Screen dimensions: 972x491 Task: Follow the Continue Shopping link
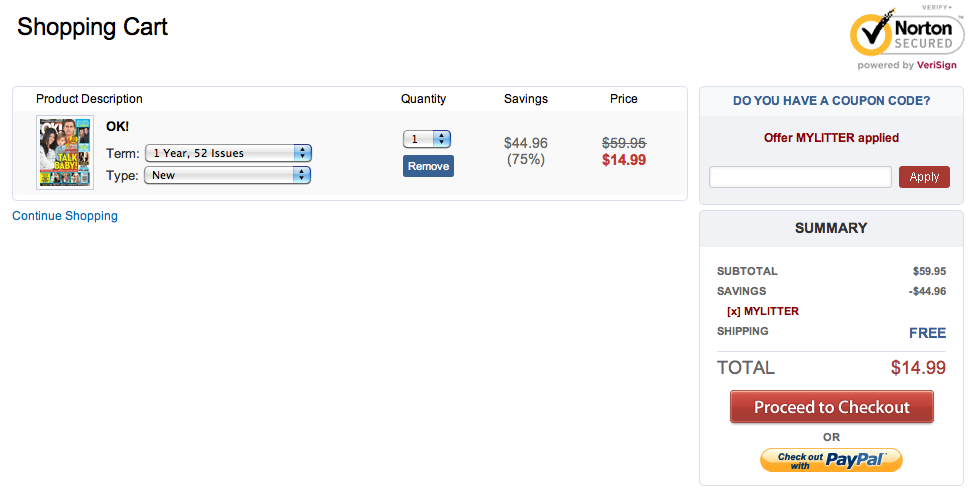tap(65, 216)
